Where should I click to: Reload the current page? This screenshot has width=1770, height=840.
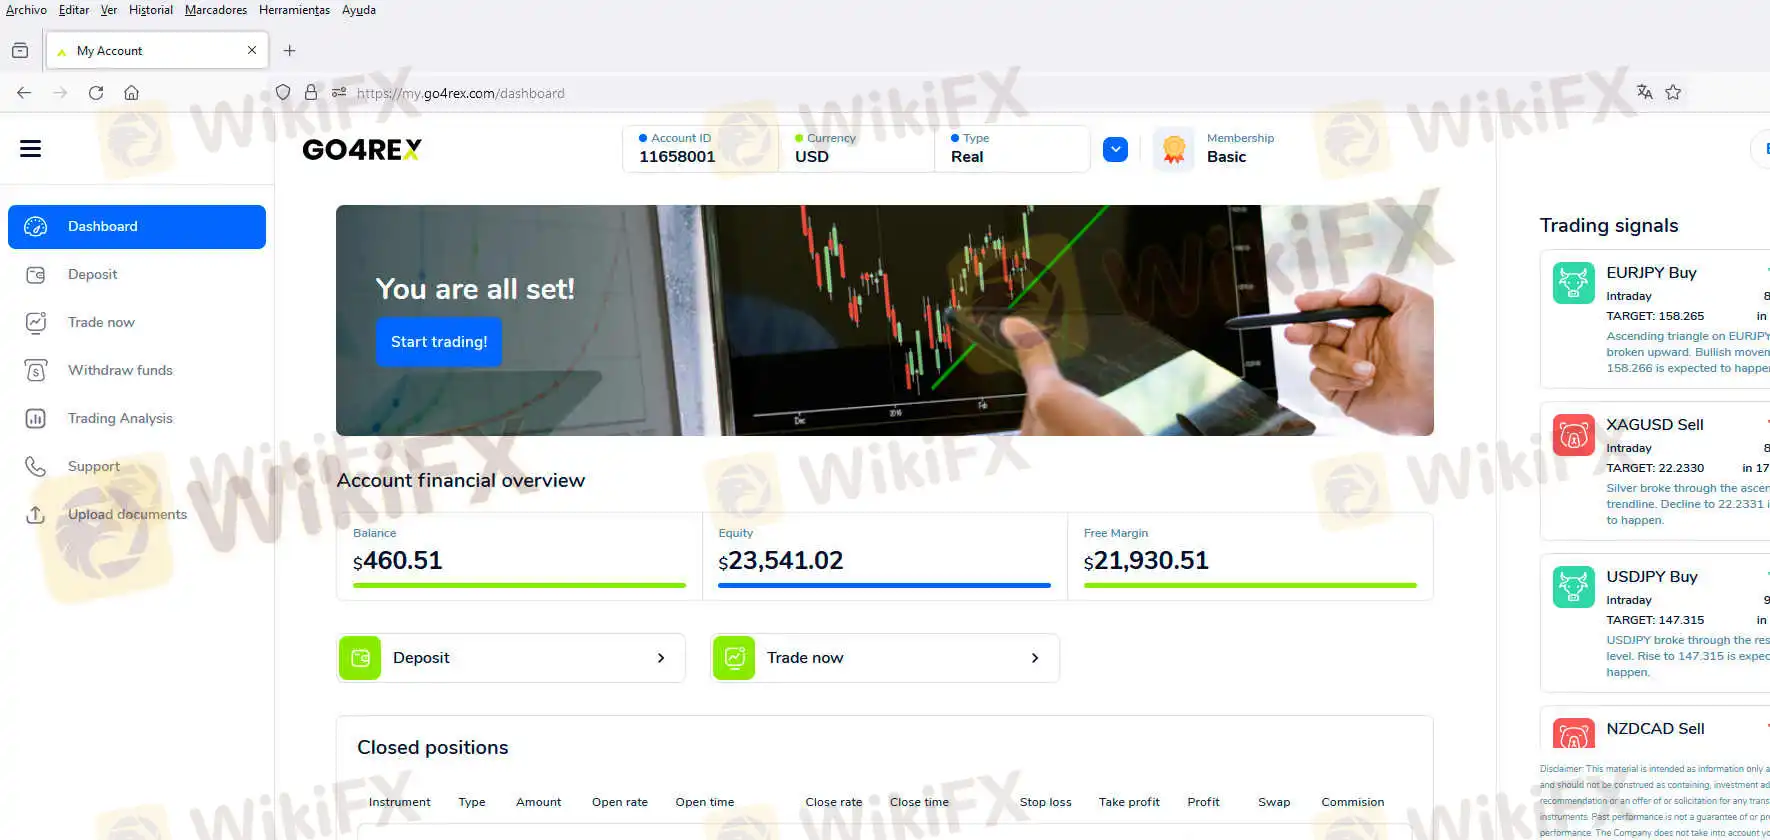coord(96,93)
